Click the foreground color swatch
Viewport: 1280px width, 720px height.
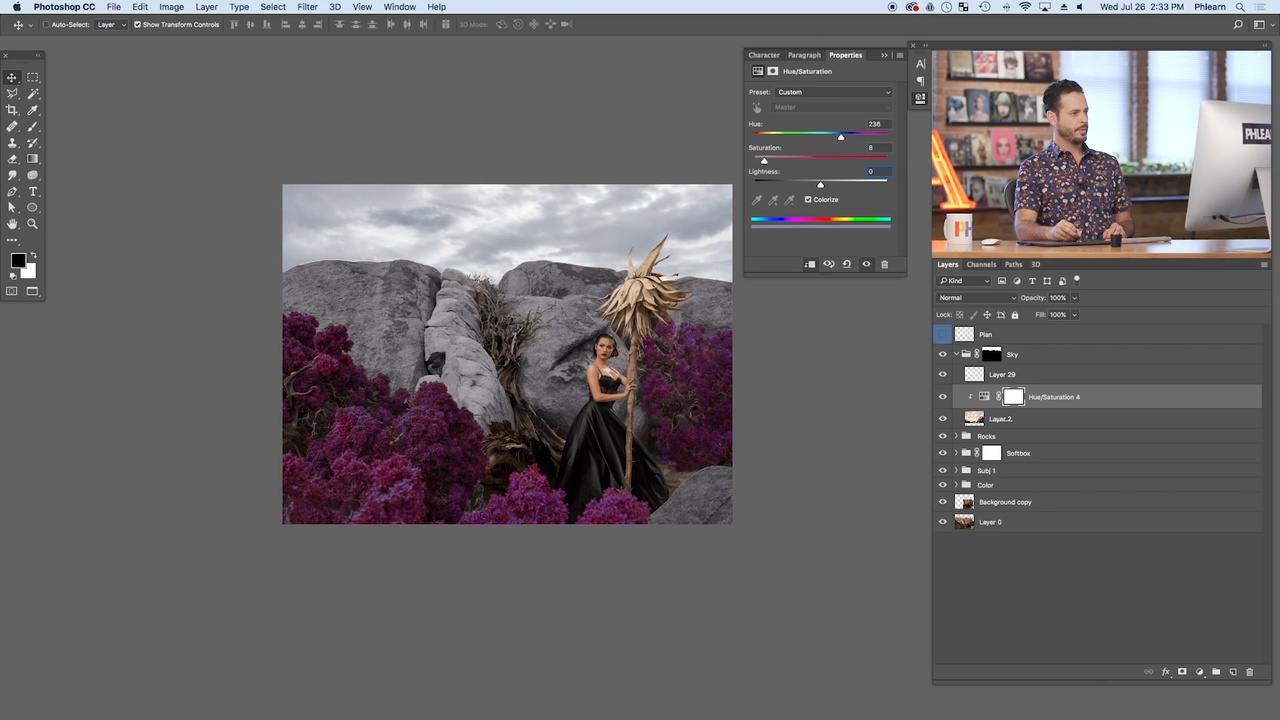coord(18,261)
